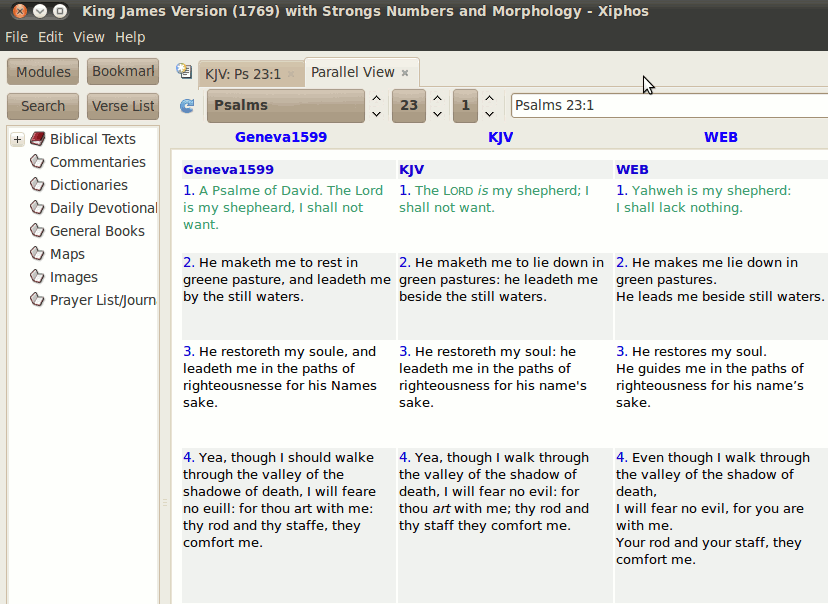This screenshot has height=604, width=828.
Task: Click verse number 3 in the WEB column
Action: coord(622,352)
